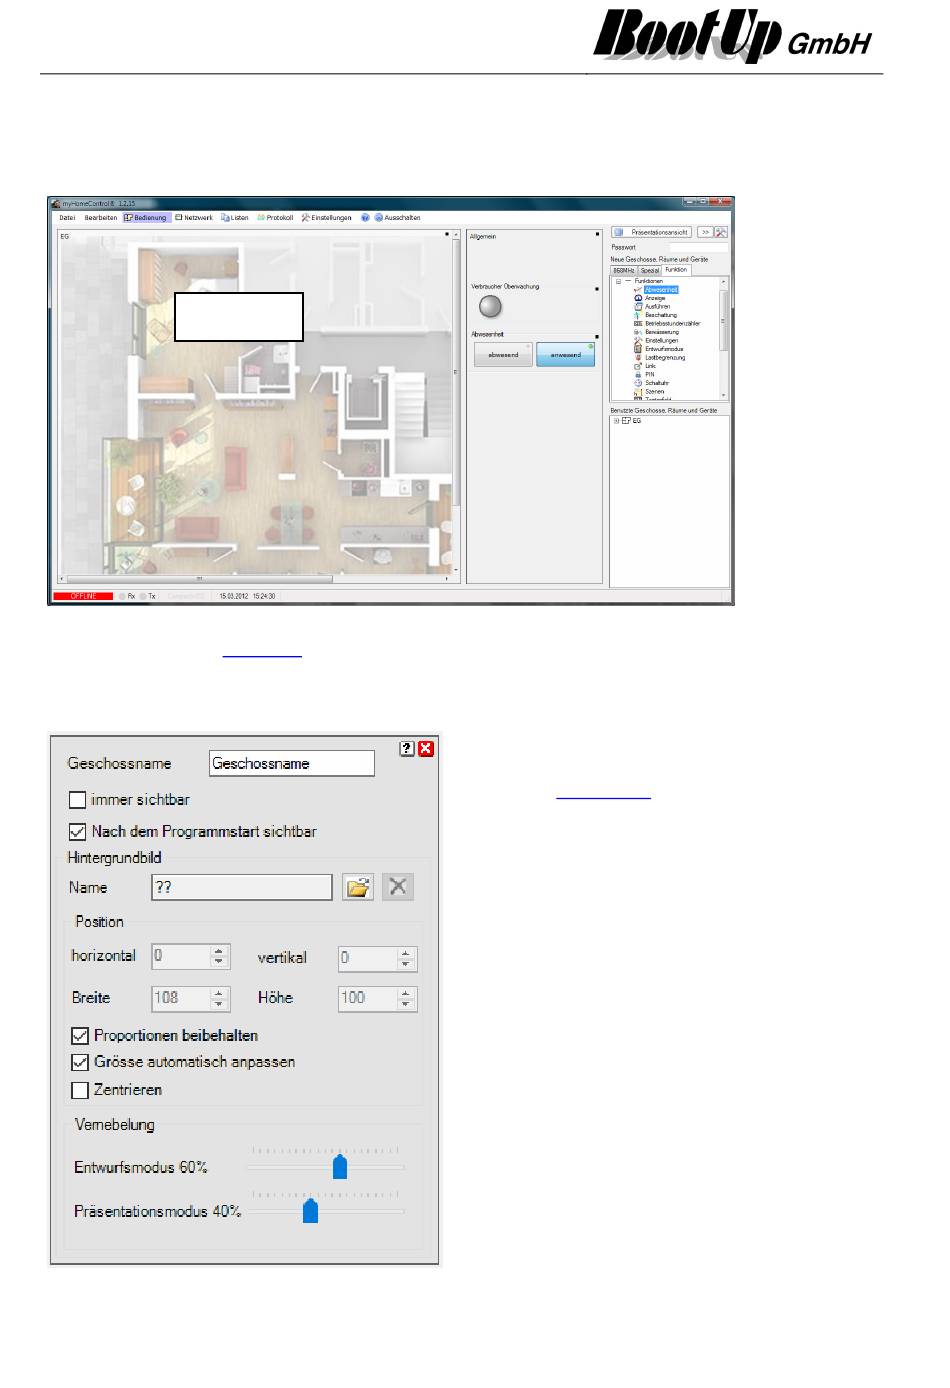Viewport: 950px width, 1388px height.
Task: Select the Bewässerung icon
Action: tap(638, 332)
